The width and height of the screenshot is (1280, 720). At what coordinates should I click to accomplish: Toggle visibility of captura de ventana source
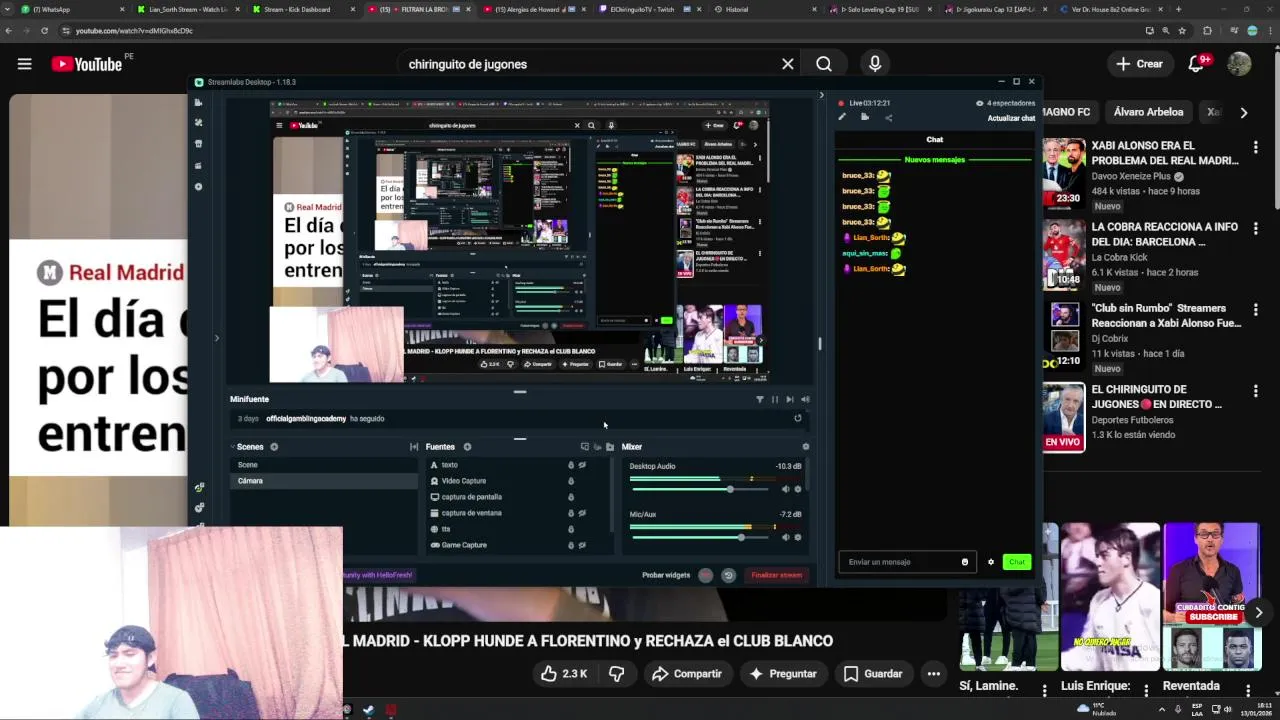pyautogui.click(x=582, y=513)
